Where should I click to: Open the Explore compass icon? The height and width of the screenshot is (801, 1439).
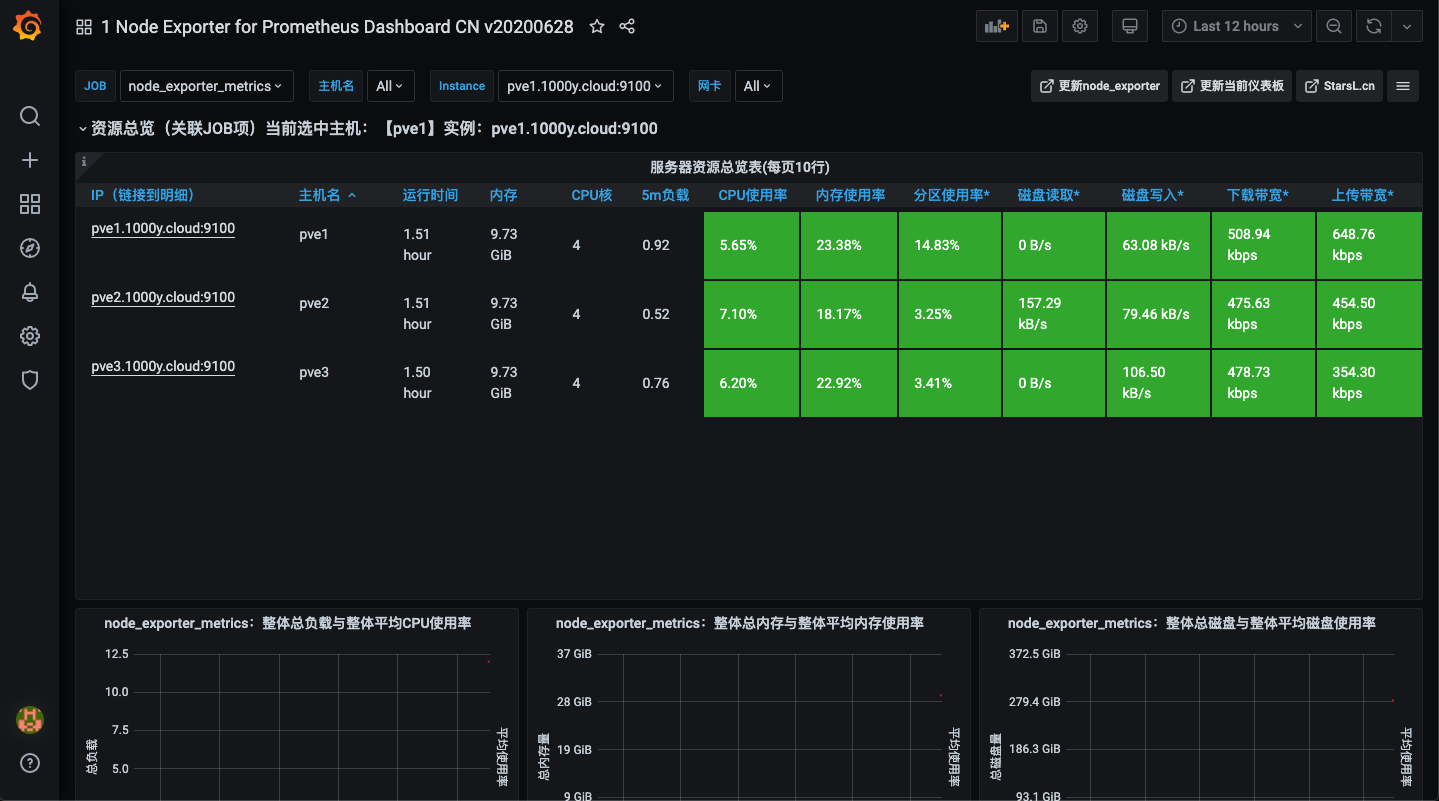[30, 248]
